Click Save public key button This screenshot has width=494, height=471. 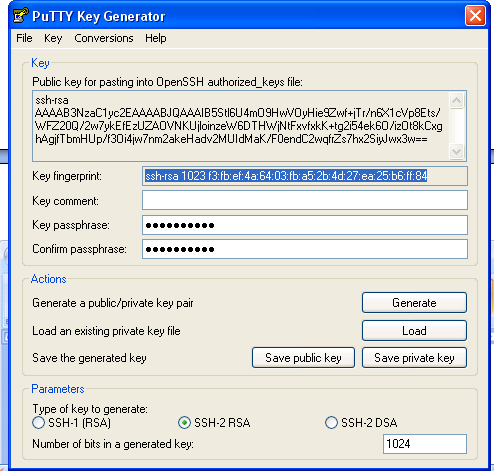coord(303,358)
